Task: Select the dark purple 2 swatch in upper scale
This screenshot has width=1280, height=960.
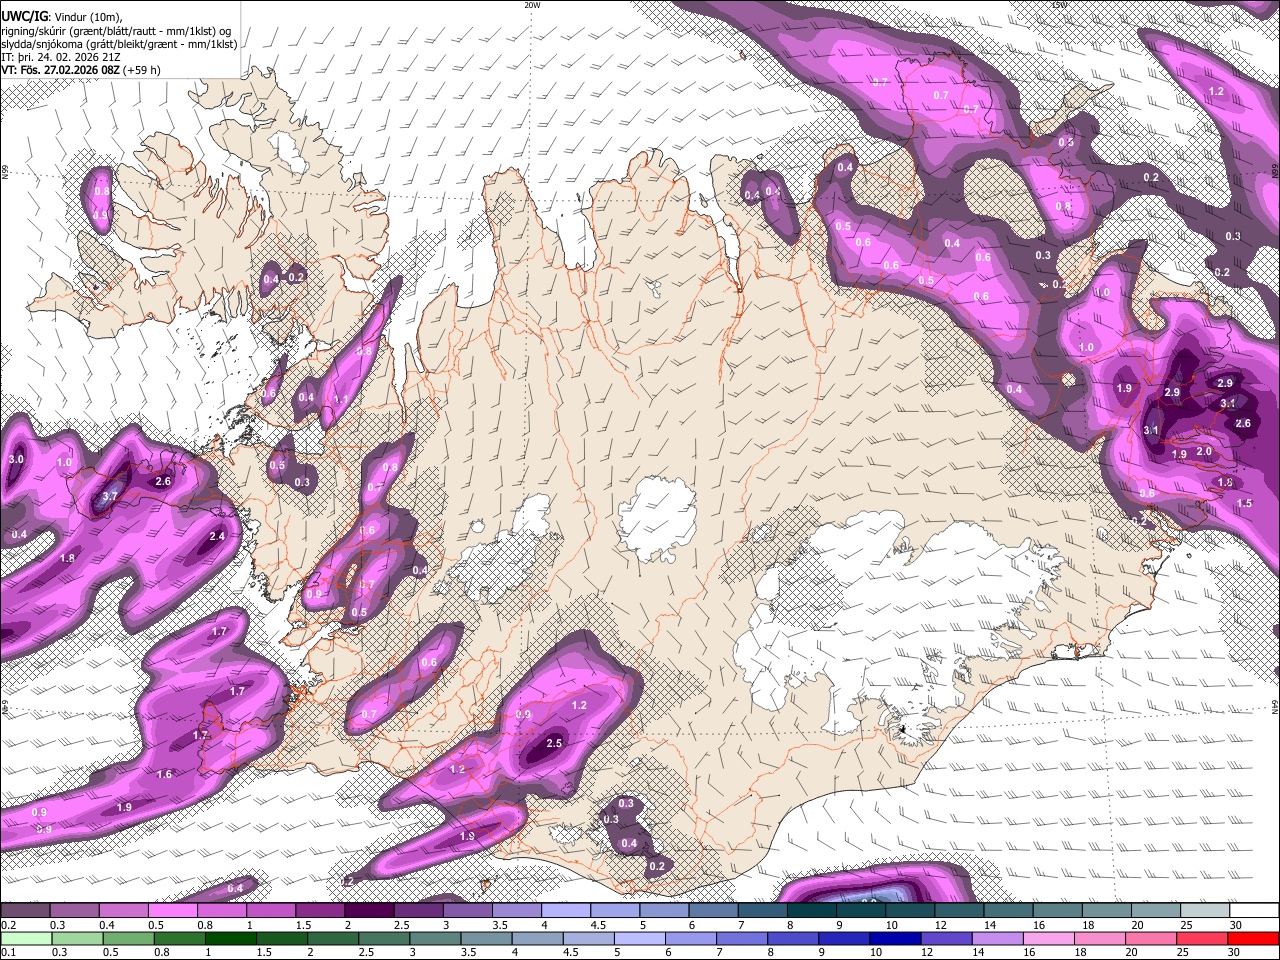Action: (369, 911)
